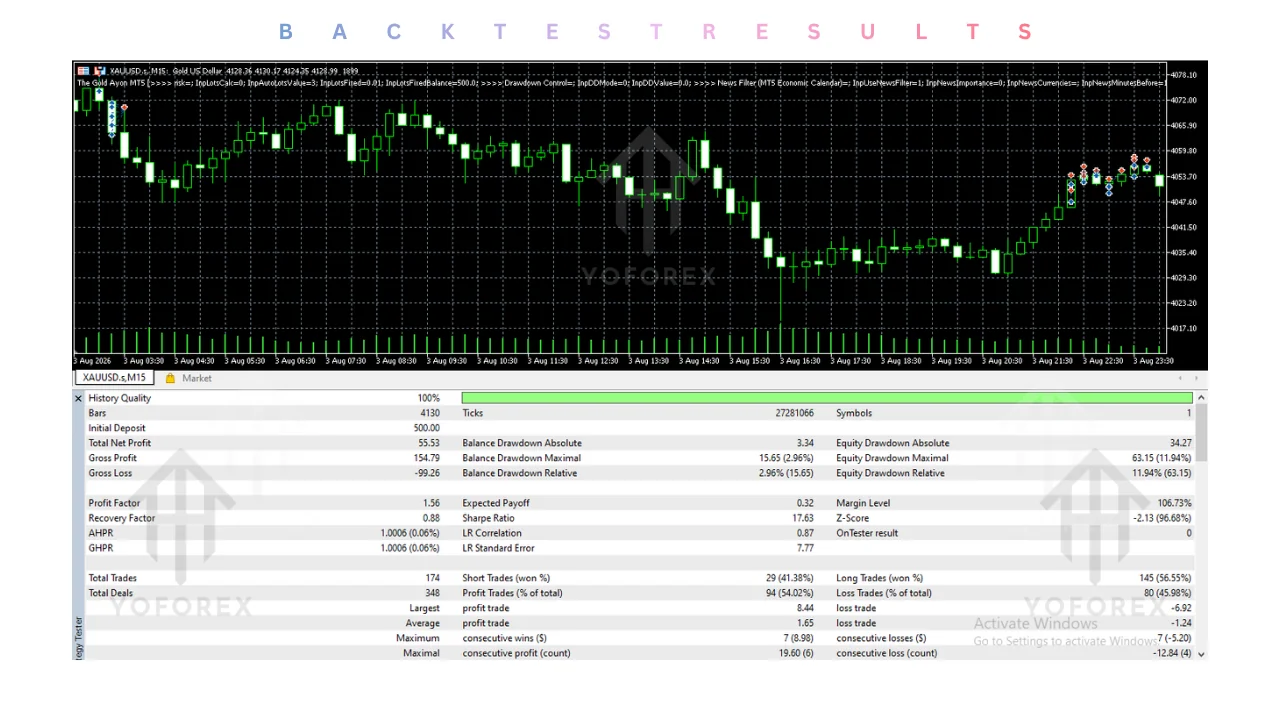Select the Gross Loss value -99.26
This screenshot has height=720, width=1280.
tap(427, 473)
